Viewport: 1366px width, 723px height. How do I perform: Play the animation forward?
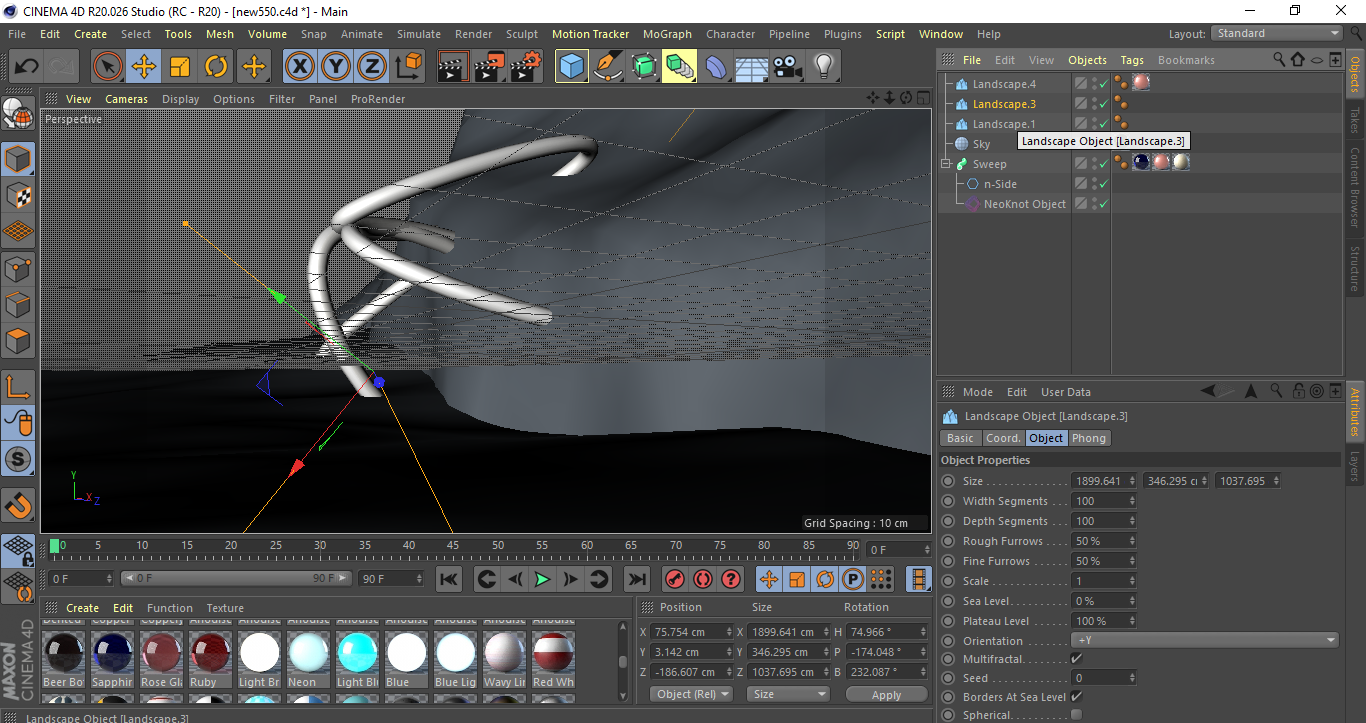(542, 579)
